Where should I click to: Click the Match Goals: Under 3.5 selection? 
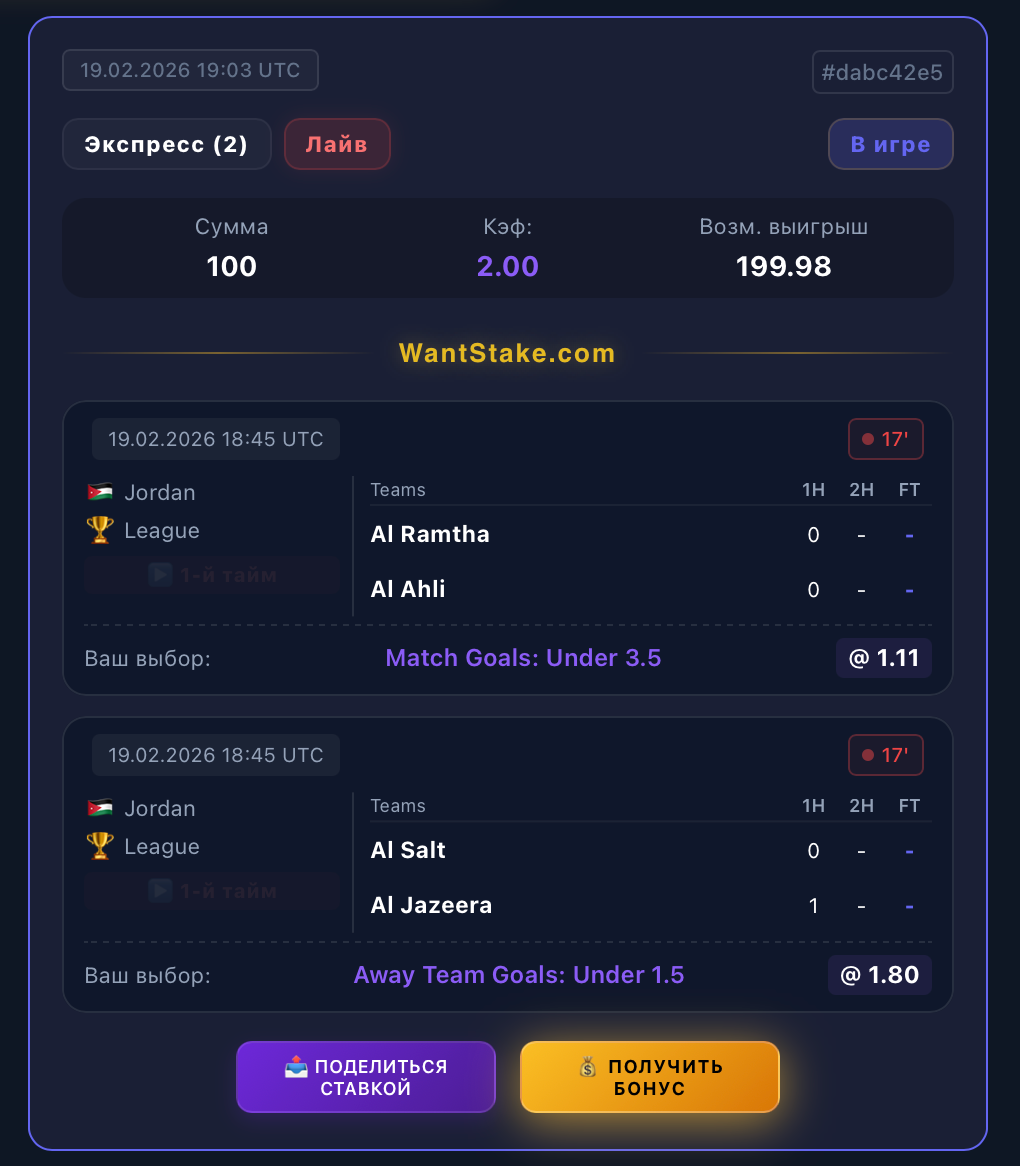coord(523,658)
